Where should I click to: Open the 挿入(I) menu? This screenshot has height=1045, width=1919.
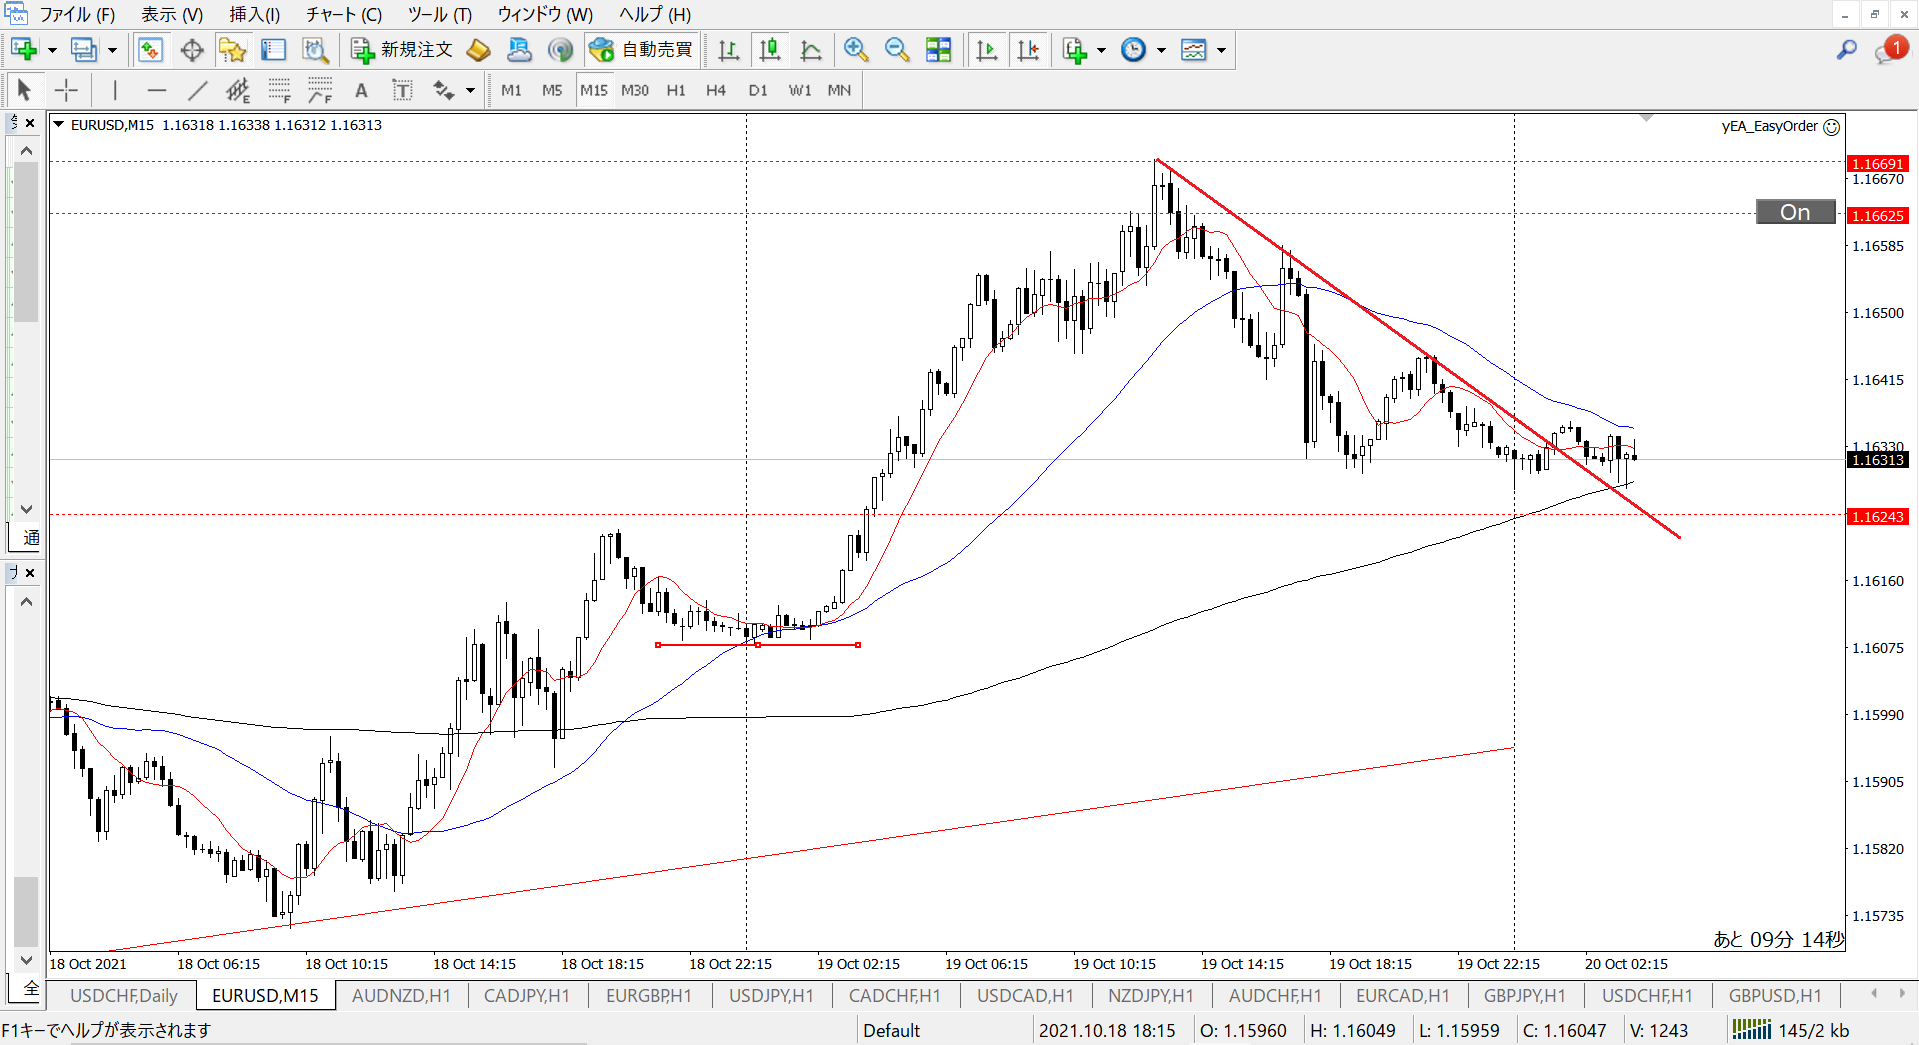click(x=255, y=14)
